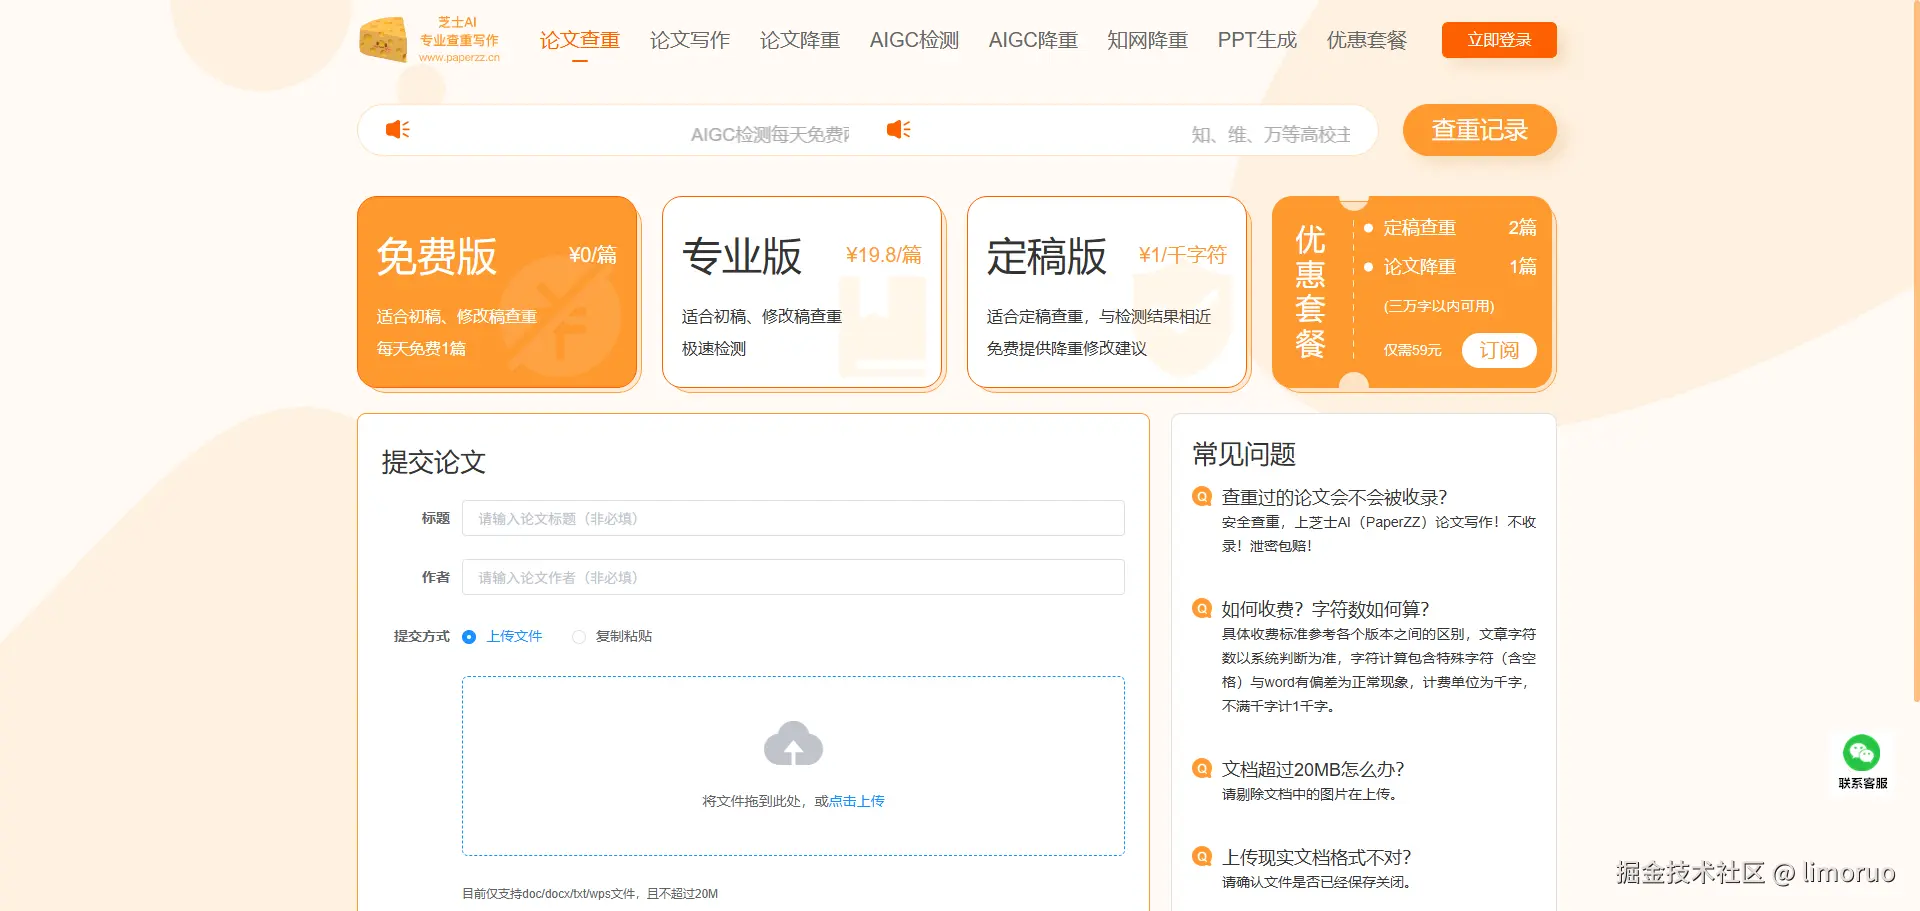Click the ¥19.8/篇 price on 专业版

[x=884, y=255]
